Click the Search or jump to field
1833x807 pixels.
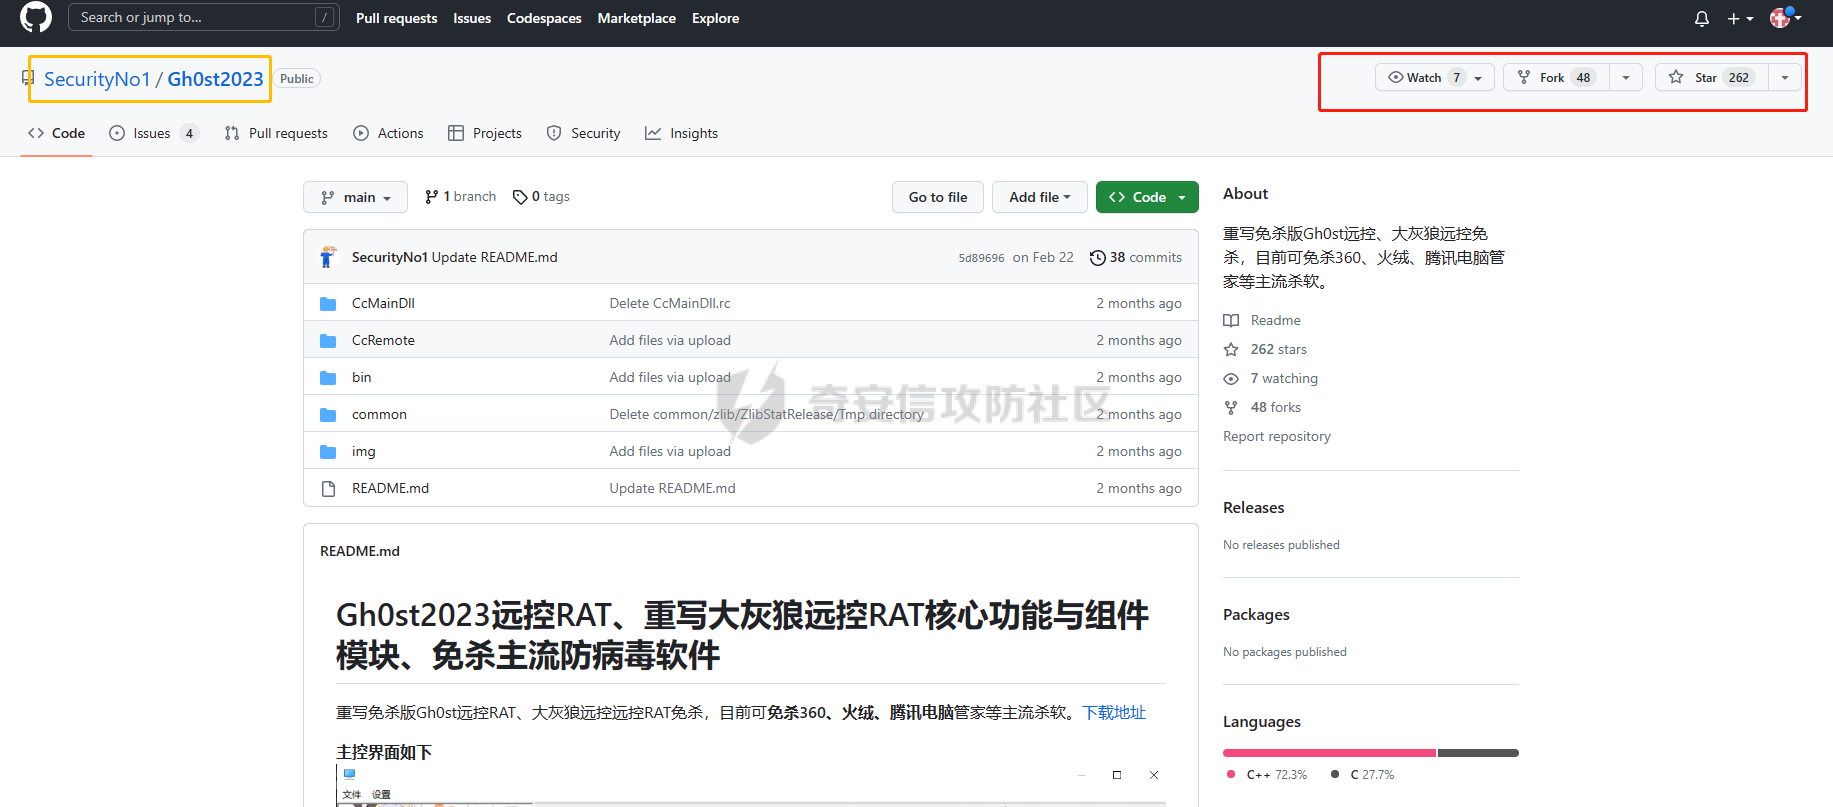204,17
